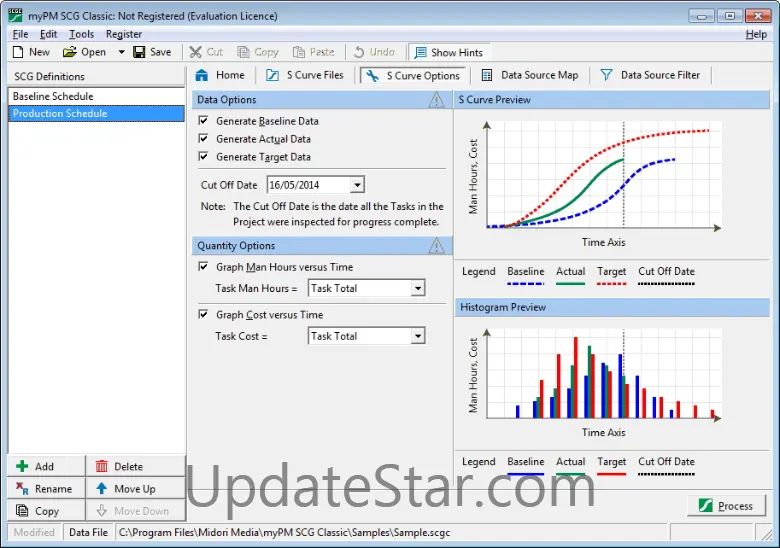Click the red Delete icon

[x=102, y=466]
